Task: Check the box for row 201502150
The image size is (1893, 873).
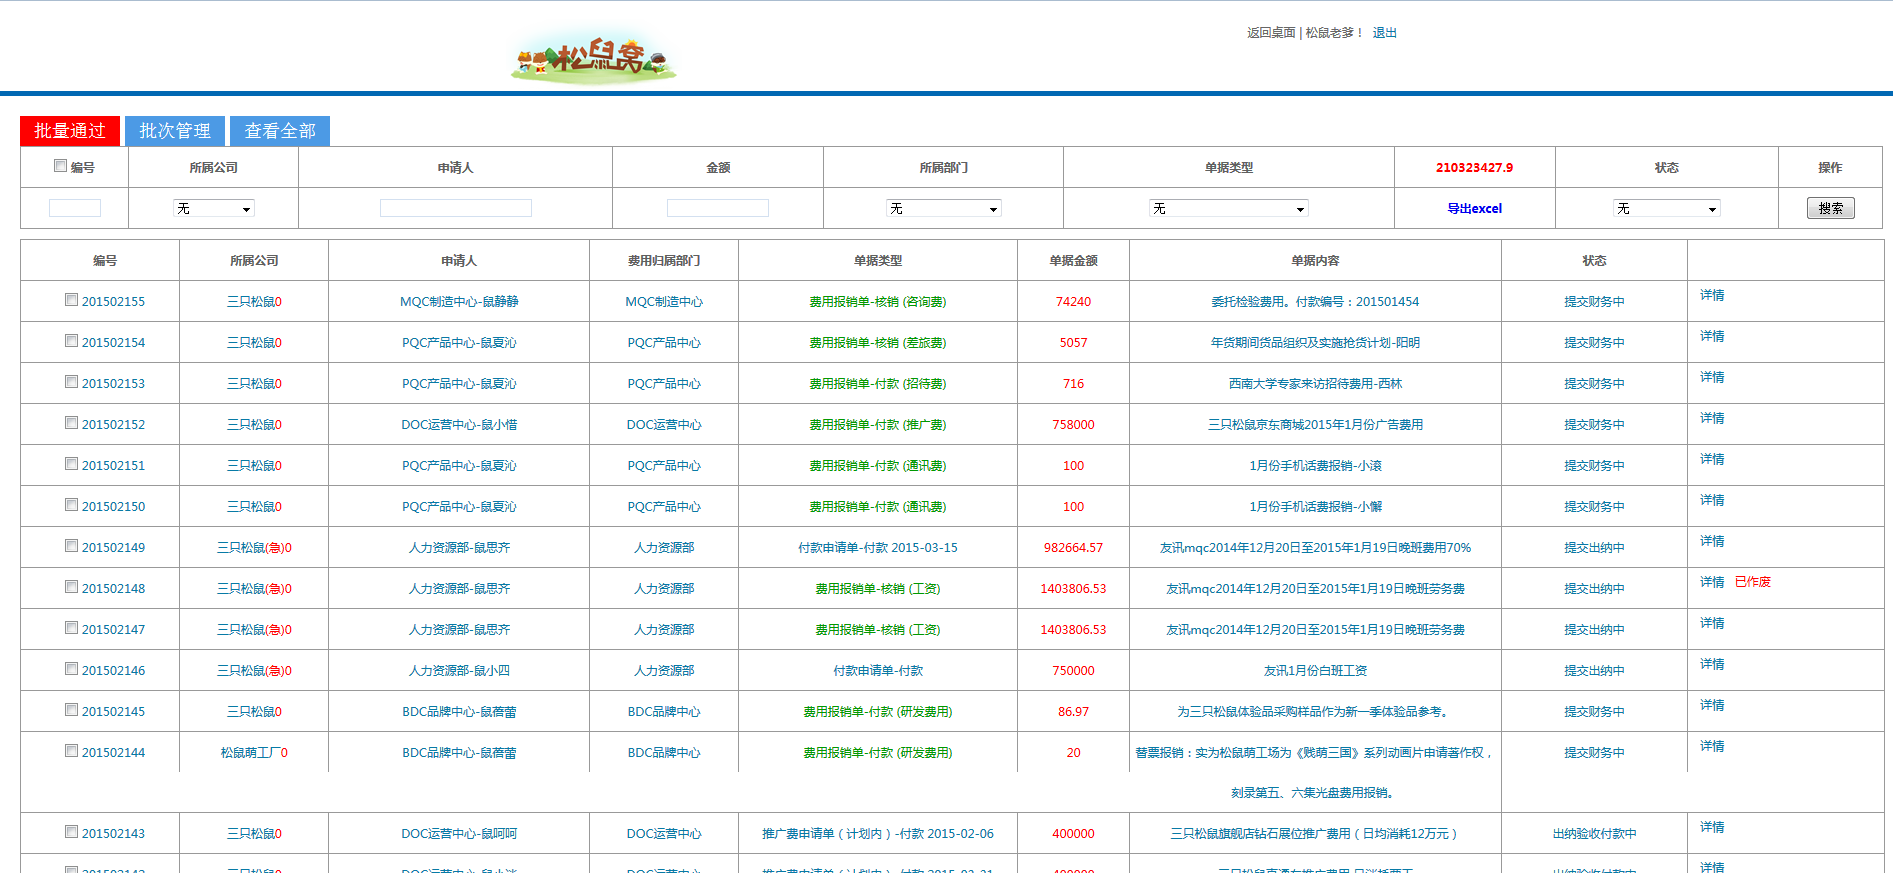Action: (x=72, y=505)
